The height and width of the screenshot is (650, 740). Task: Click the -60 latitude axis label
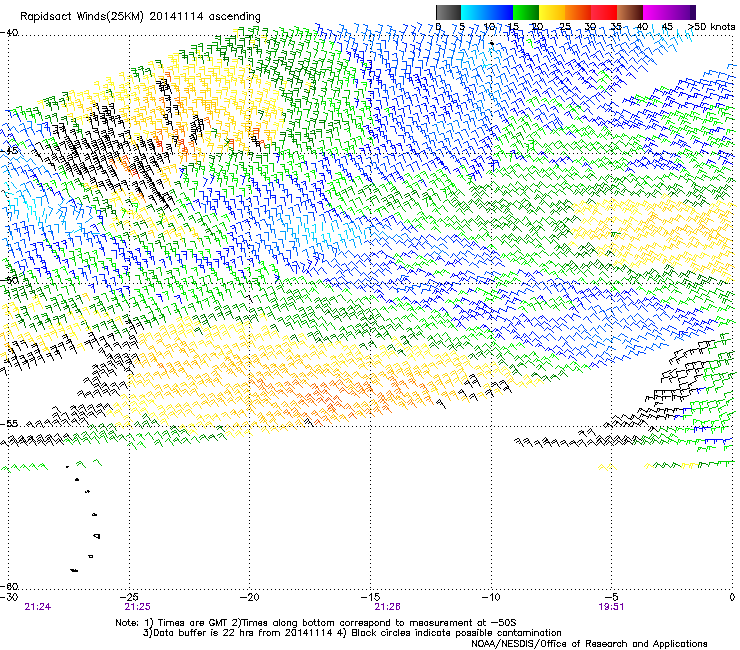point(9,586)
